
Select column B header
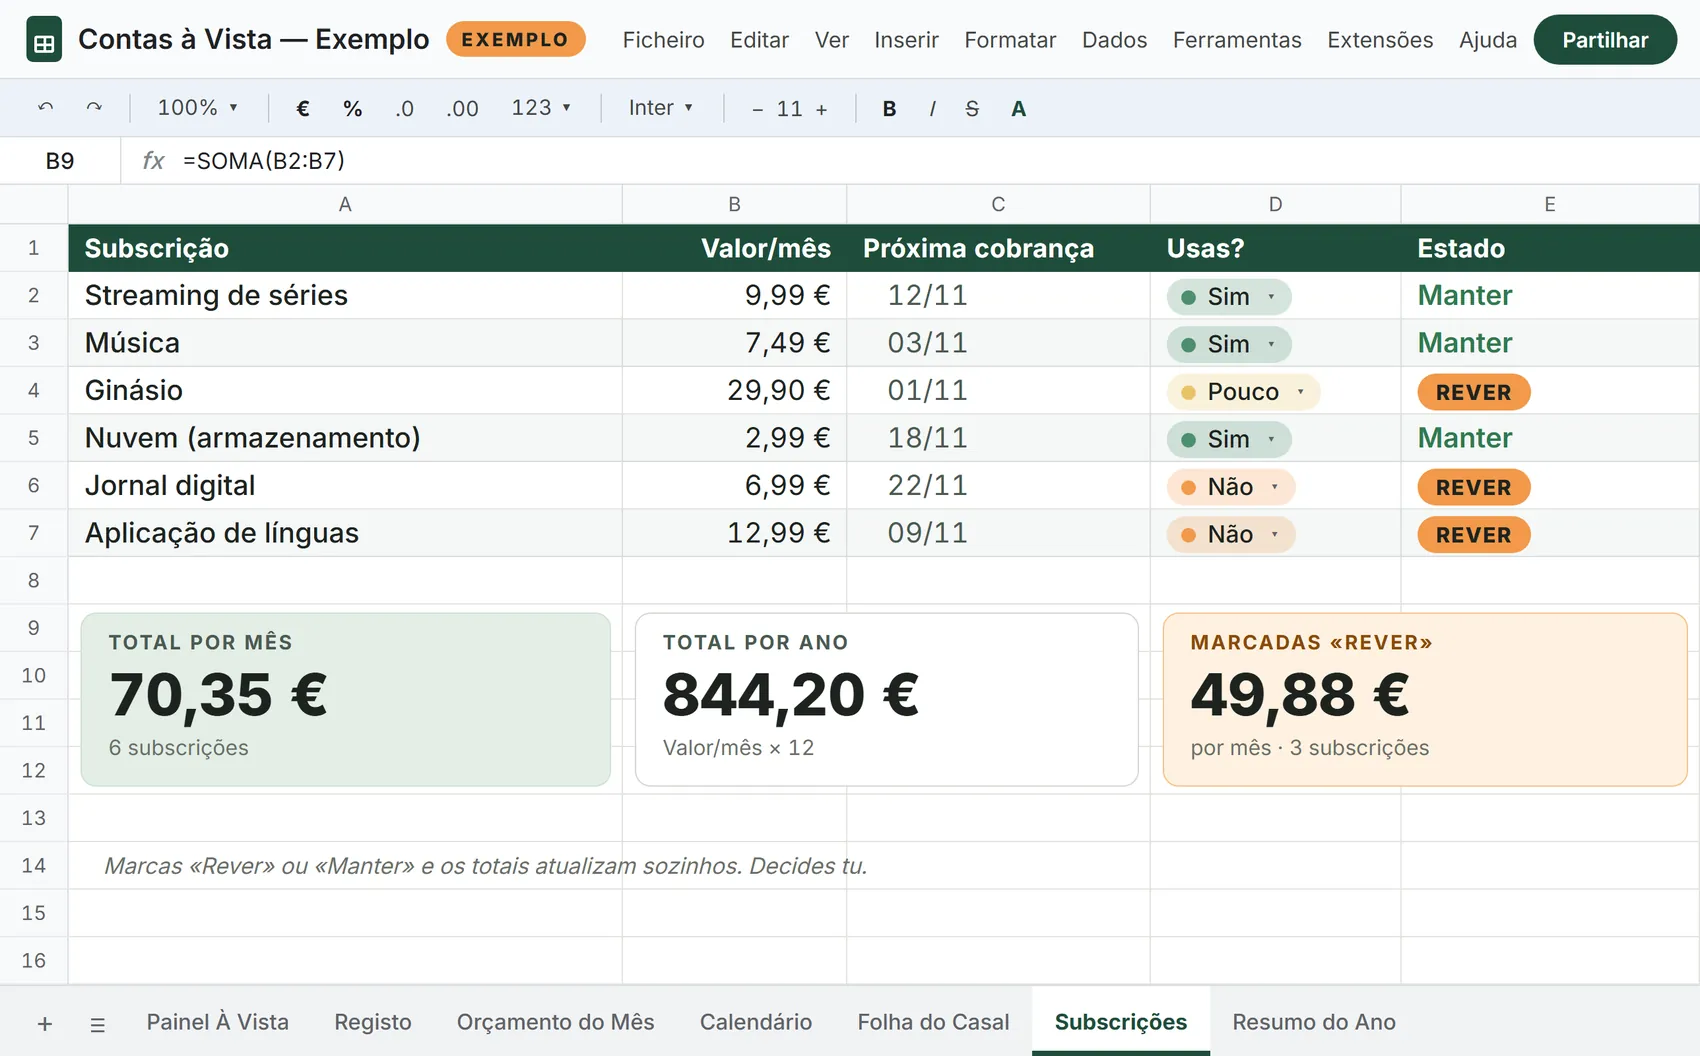pos(734,204)
